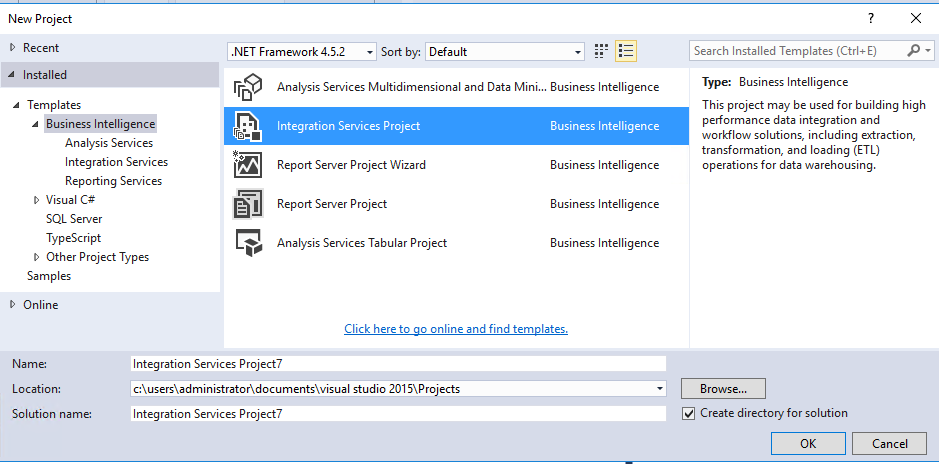Open the Location path dropdown

point(659,388)
